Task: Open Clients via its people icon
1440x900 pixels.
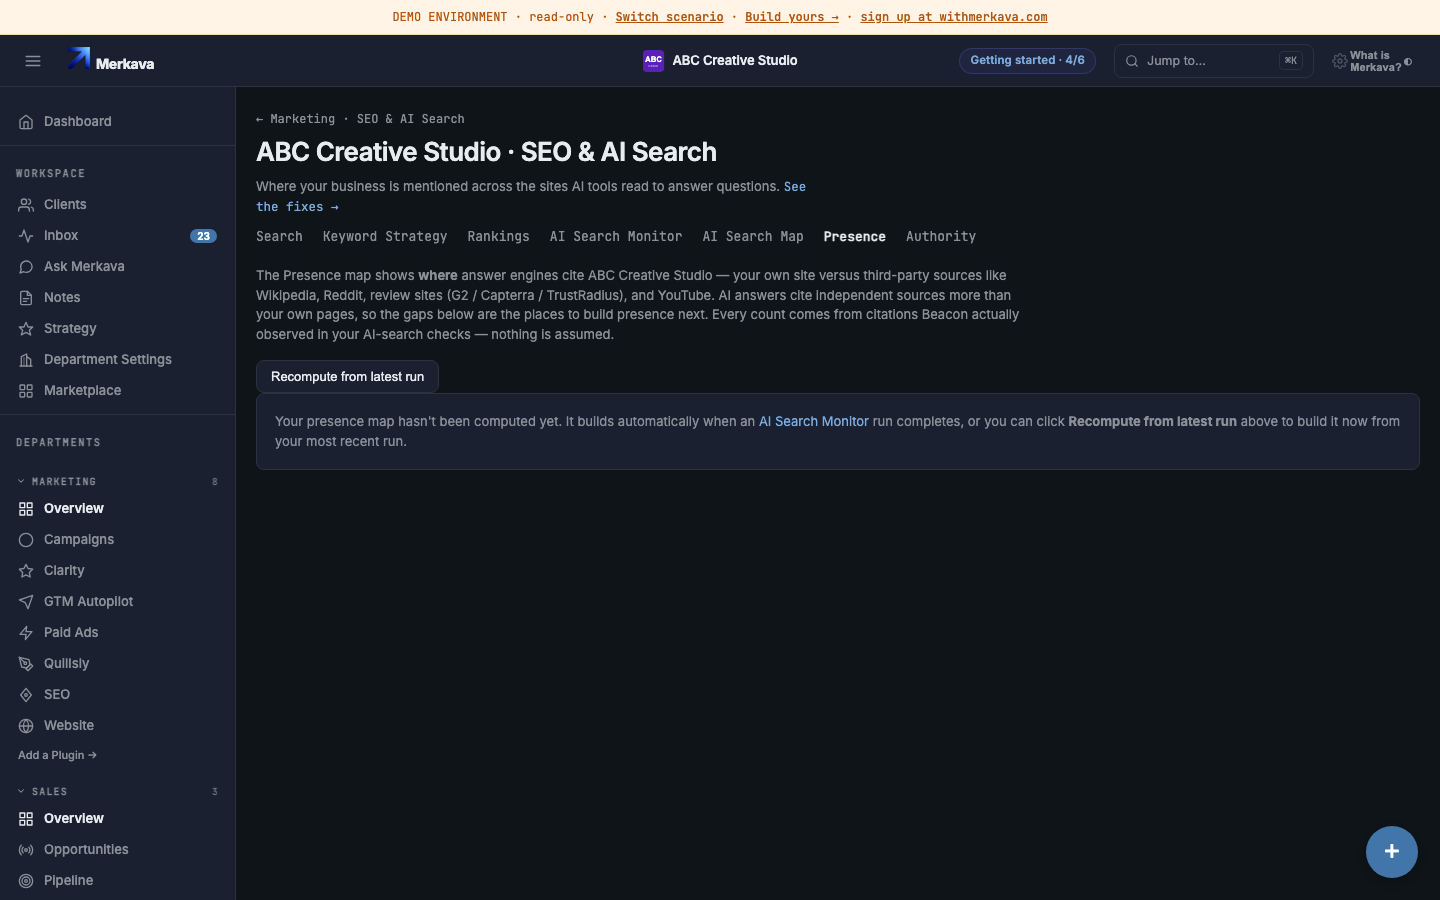Action: click(x=26, y=205)
